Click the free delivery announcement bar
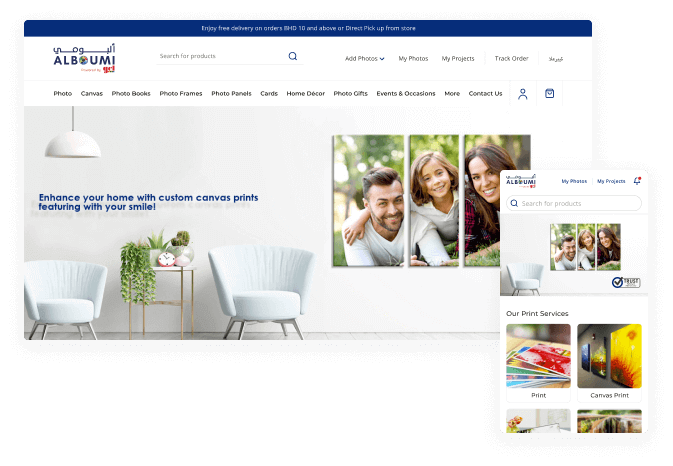The width and height of the screenshot is (673, 466). coord(308,28)
